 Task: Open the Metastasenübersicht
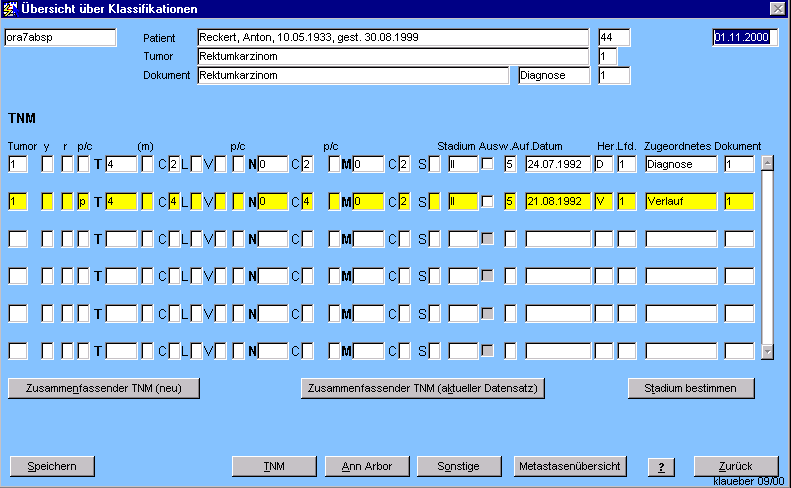(571, 466)
